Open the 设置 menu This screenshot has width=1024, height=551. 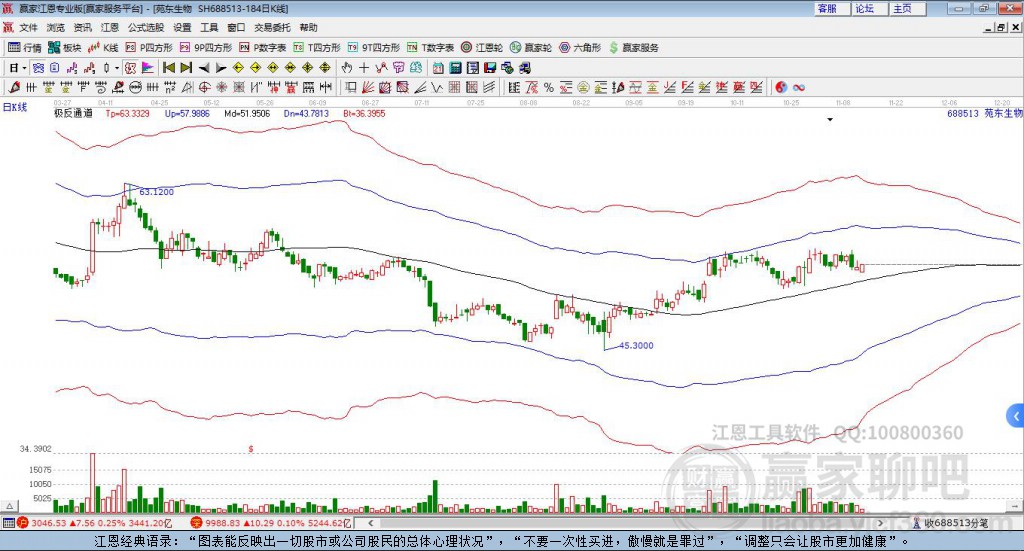pyautogui.click(x=182, y=27)
